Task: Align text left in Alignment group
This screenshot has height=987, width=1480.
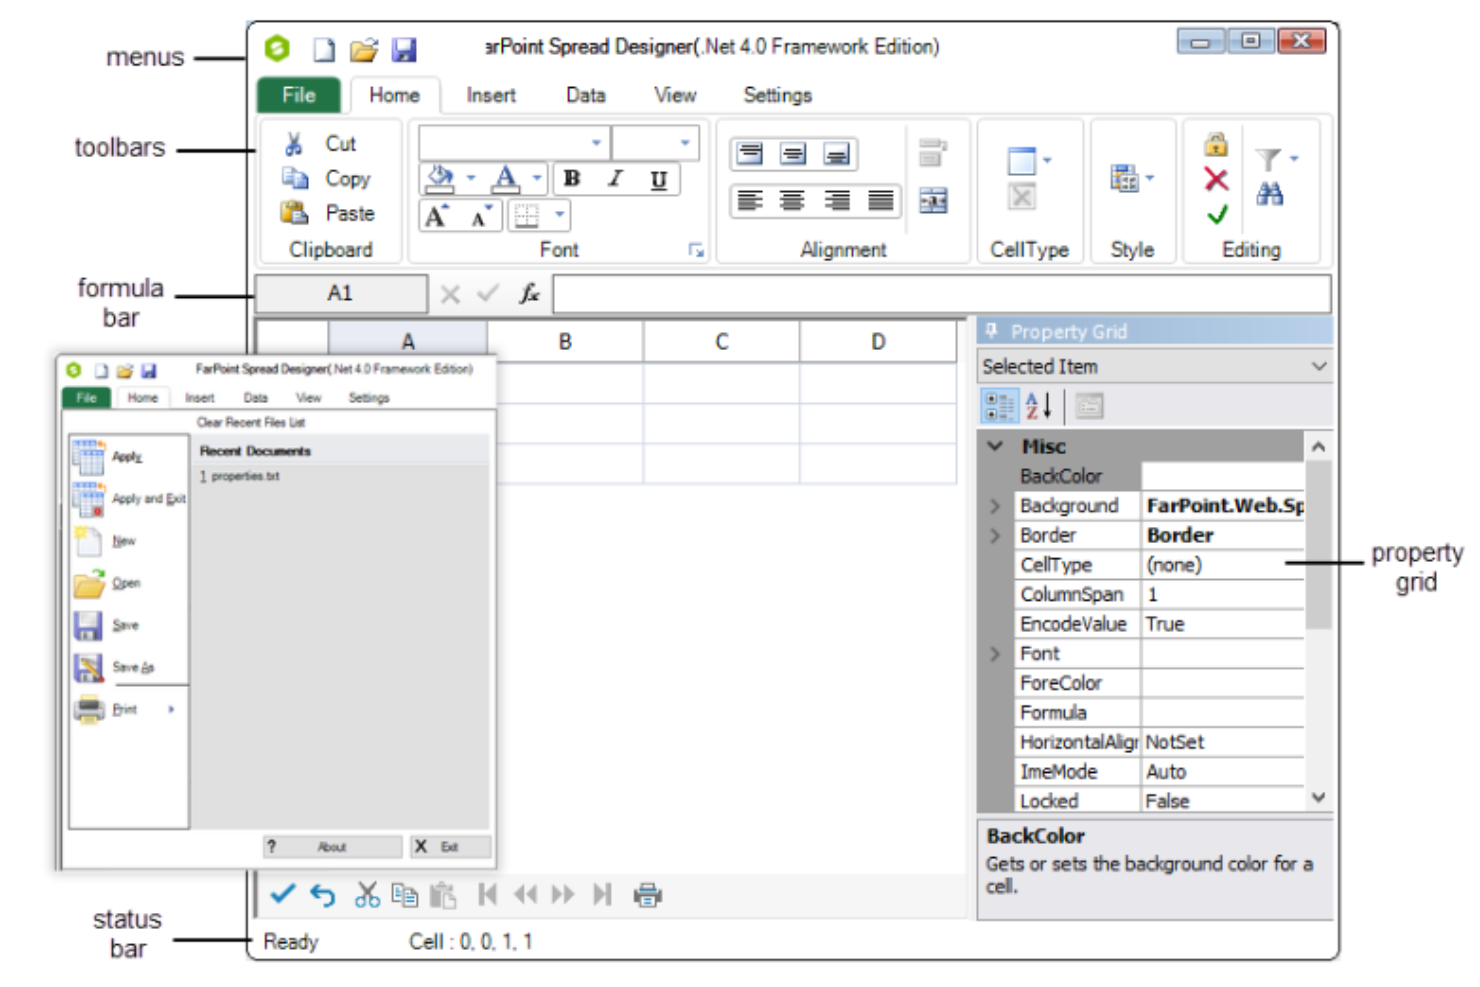Action: (x=750, y=201)
